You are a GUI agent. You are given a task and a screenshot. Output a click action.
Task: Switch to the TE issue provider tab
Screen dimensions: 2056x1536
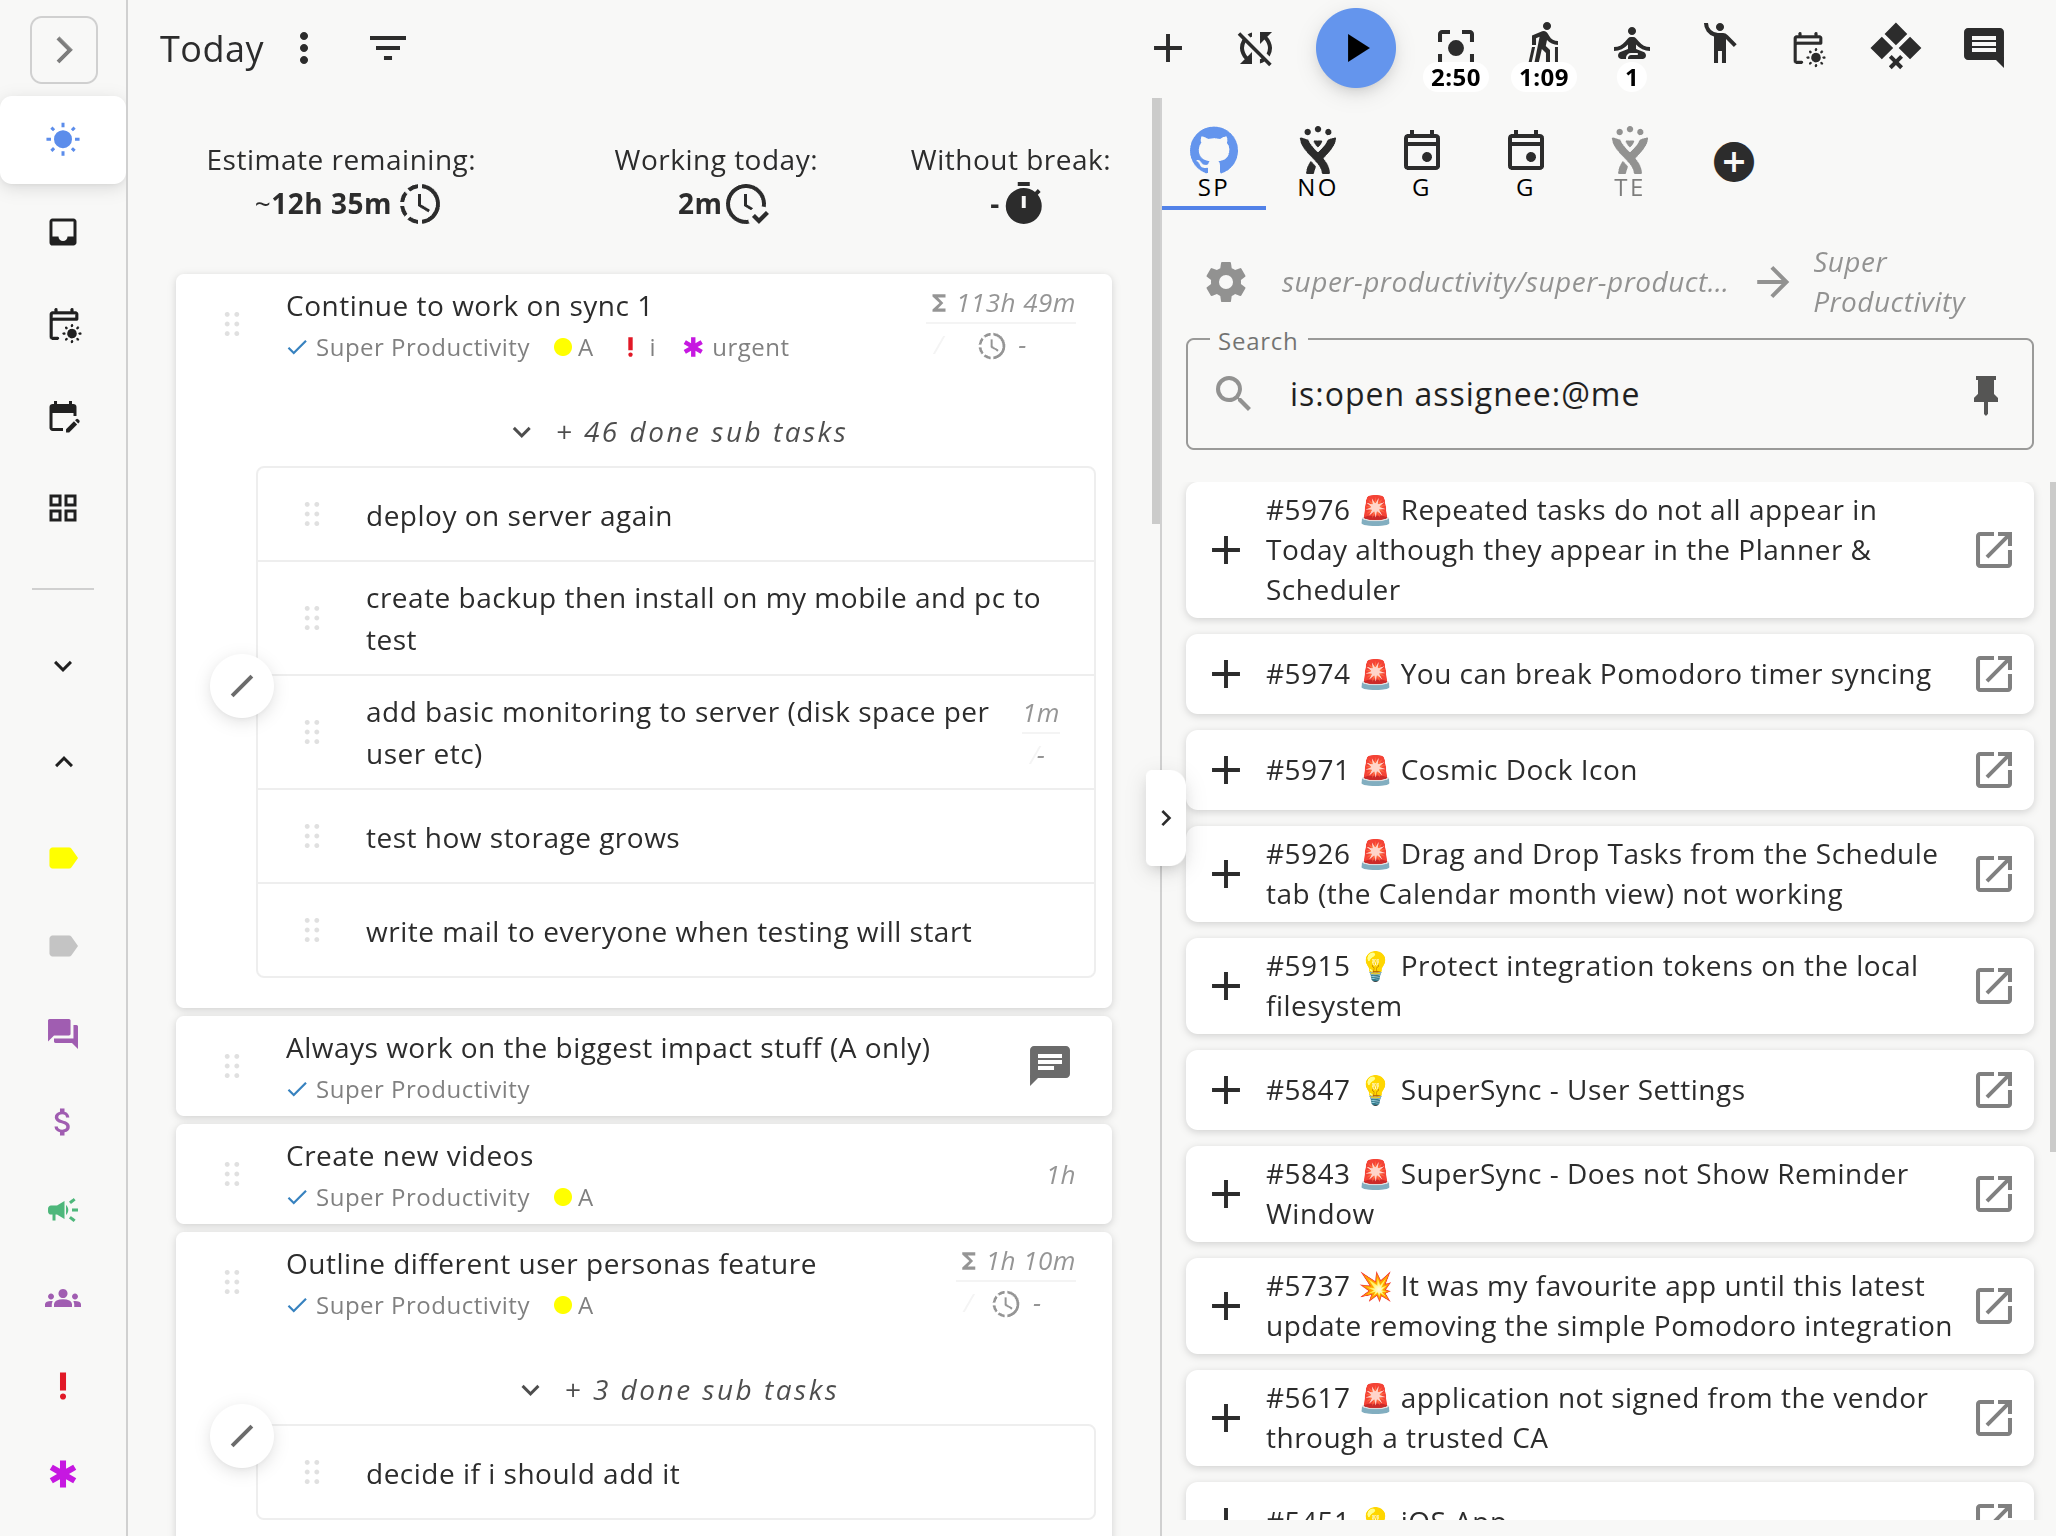click(1628, 160)
